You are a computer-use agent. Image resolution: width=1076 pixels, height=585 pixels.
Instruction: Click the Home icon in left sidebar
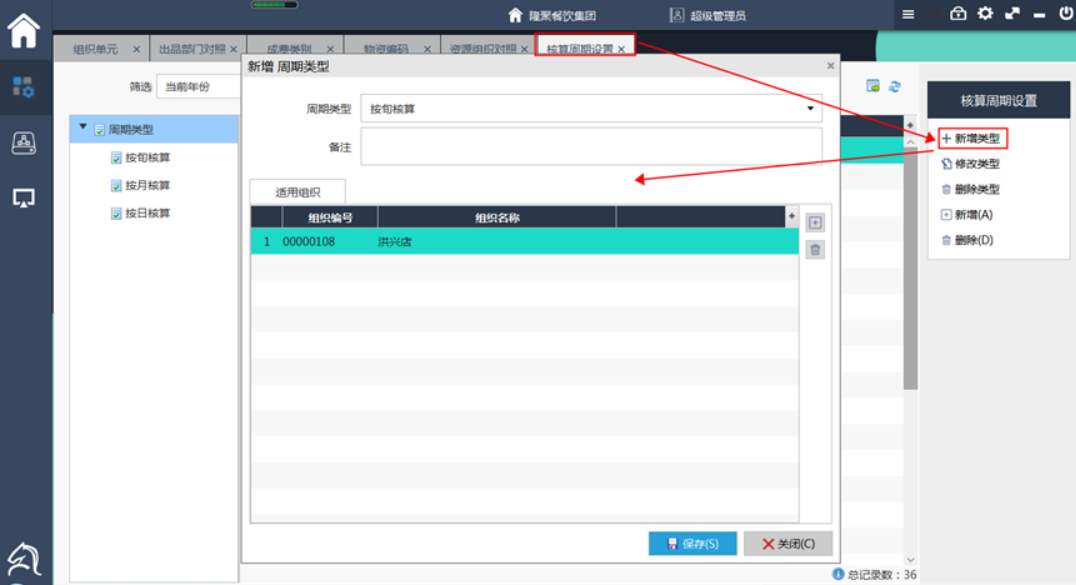click(x=24, y=30)
